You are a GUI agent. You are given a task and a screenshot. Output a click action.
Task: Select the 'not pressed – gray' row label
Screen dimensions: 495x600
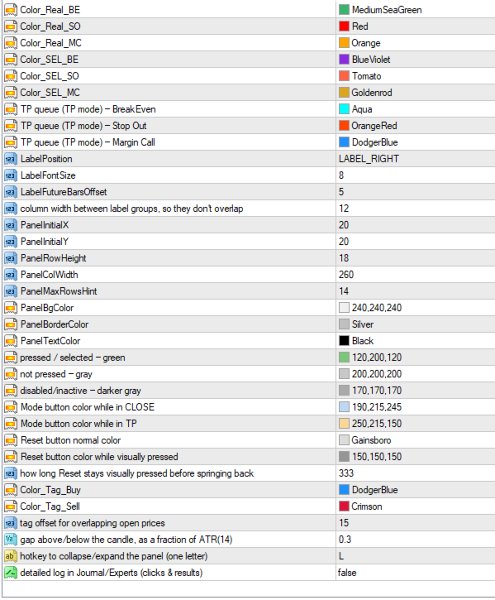(x=56, y=374)
